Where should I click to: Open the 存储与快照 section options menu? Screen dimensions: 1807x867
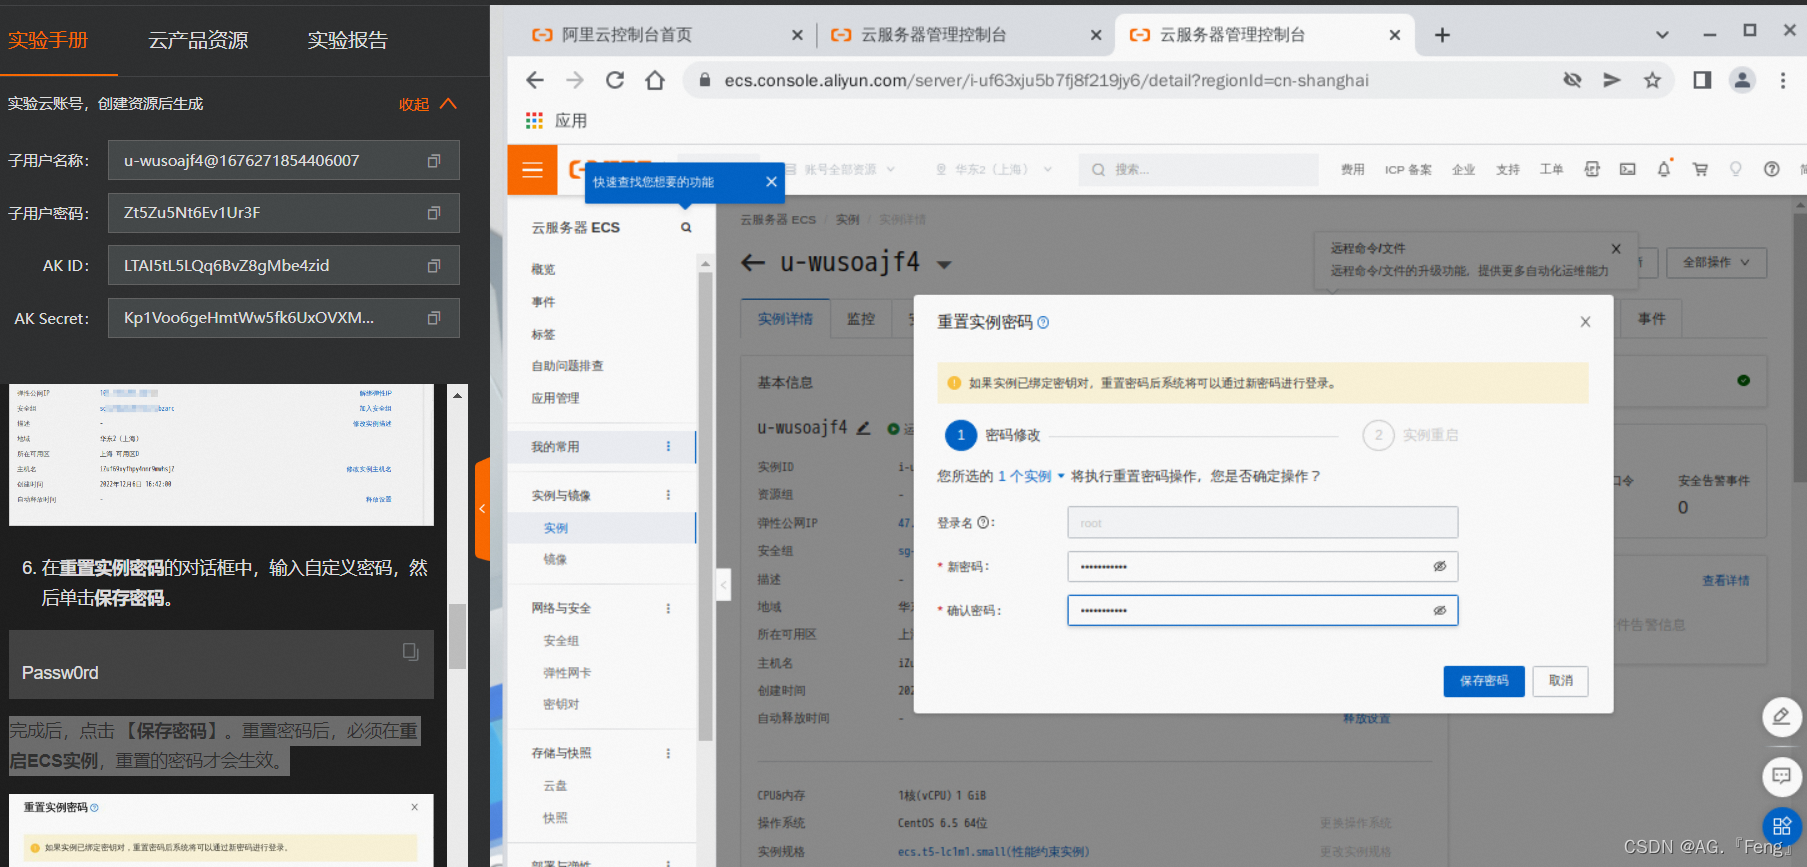668,753
